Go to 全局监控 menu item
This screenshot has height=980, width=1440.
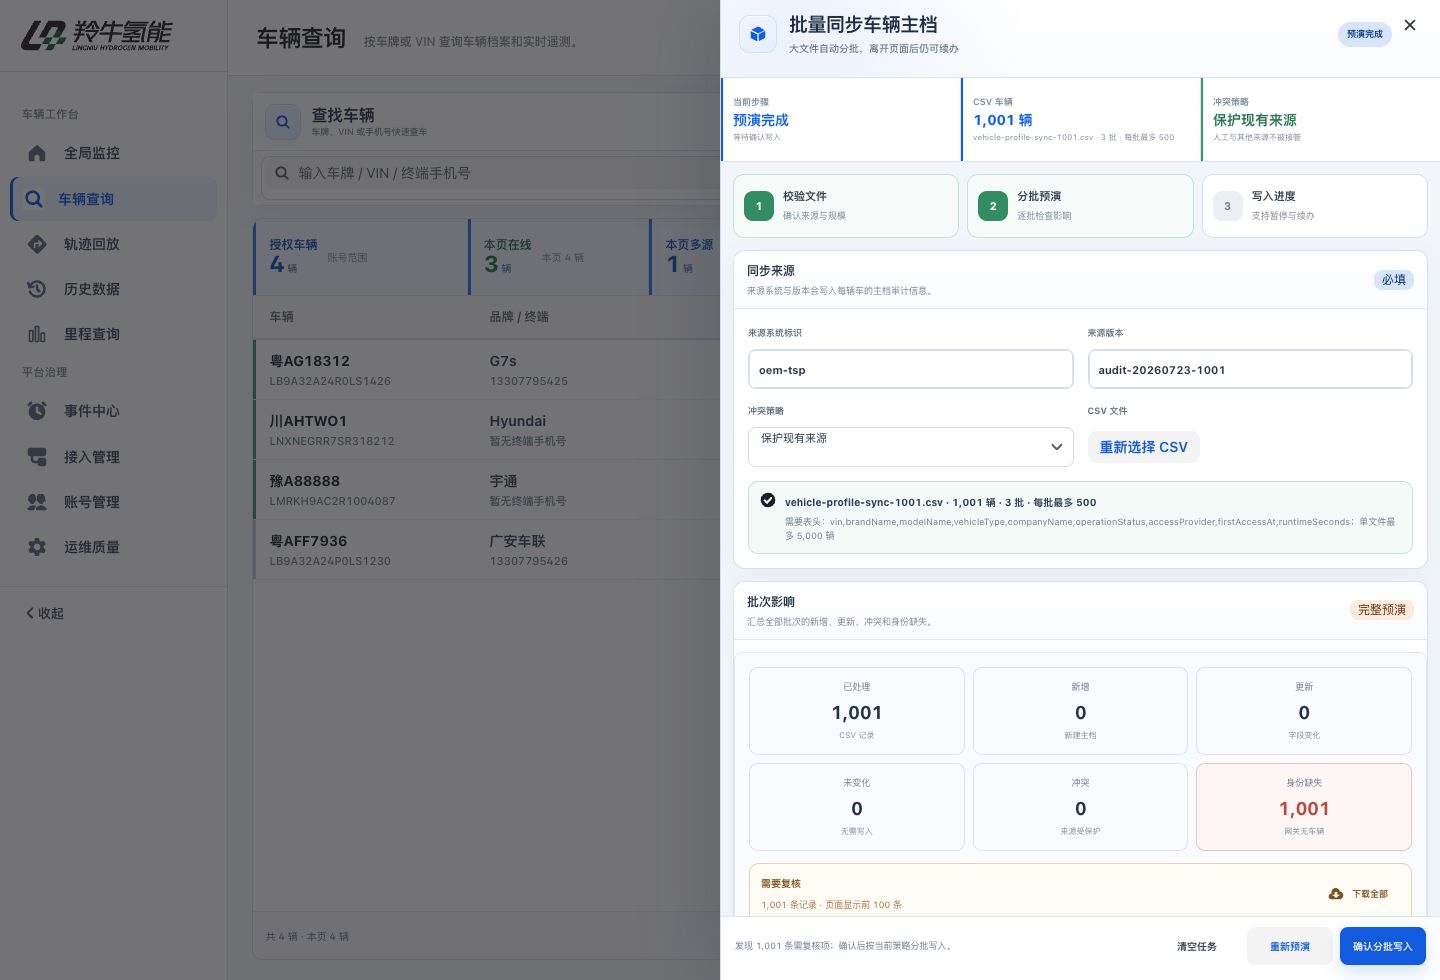pos(114,153)
